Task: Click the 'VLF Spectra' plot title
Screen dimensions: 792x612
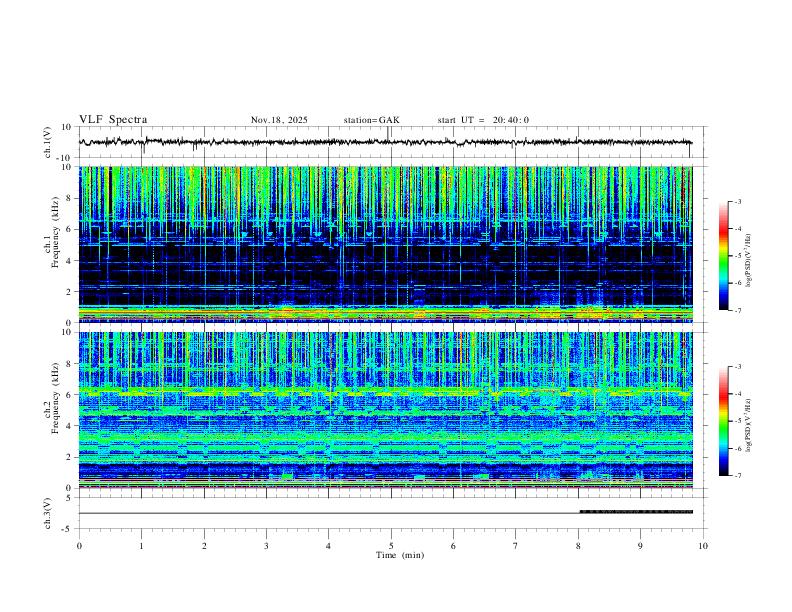Action: point(113,120)
